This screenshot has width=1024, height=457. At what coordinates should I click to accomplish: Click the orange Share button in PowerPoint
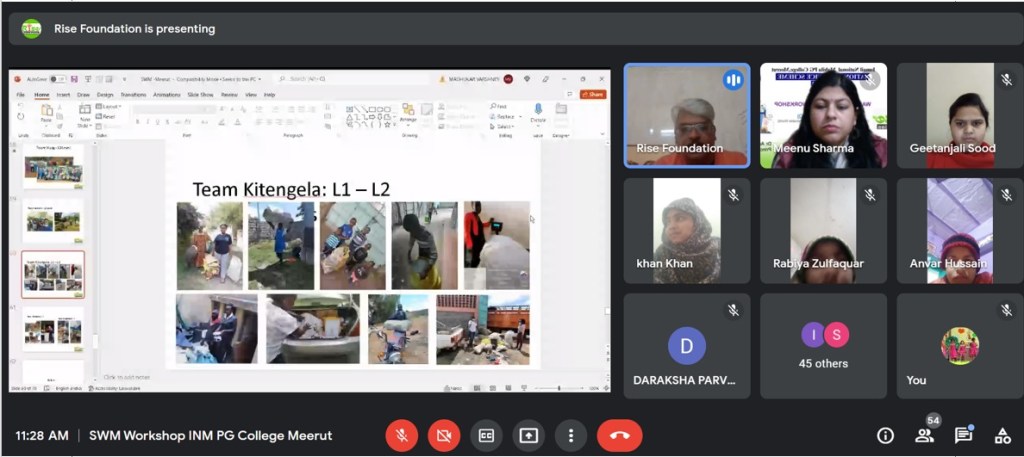593,94
